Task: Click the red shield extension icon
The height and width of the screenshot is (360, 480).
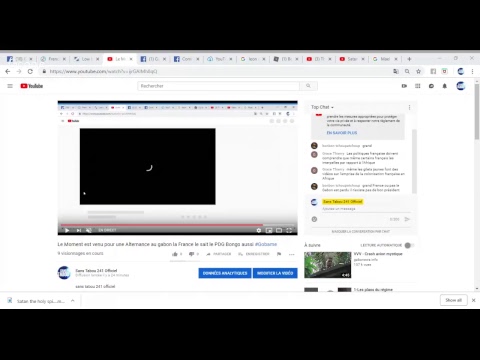Action: click(x=445, y=71)
